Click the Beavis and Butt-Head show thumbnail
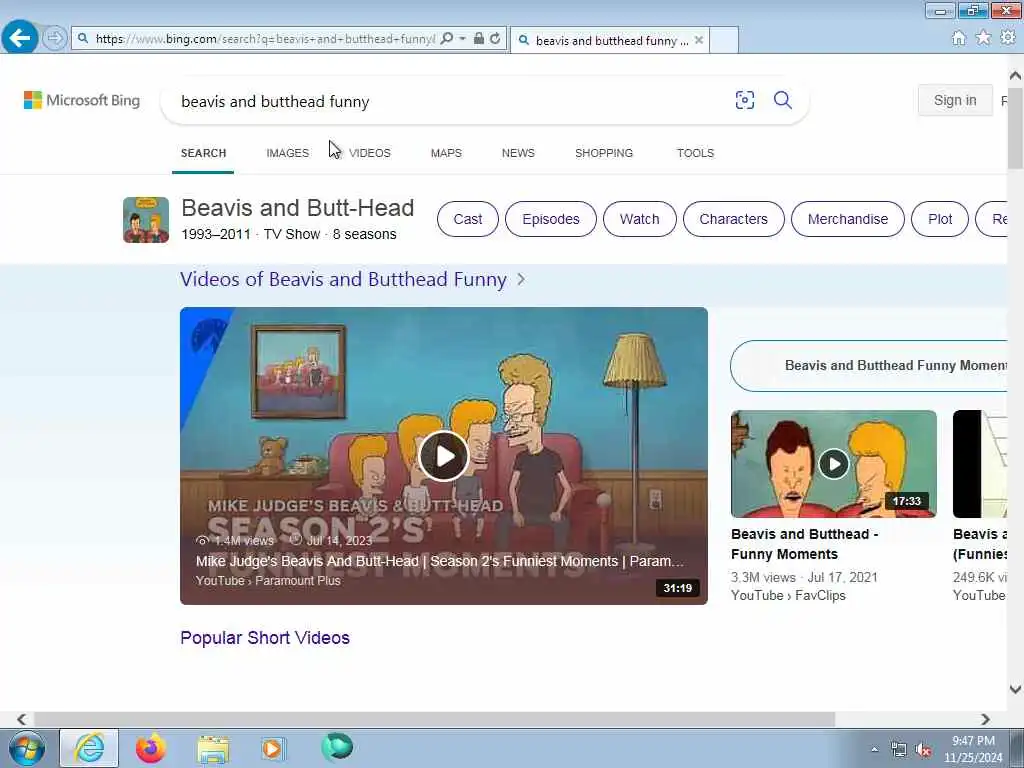This screenshot has height=768, width=1024. [146, 219]
